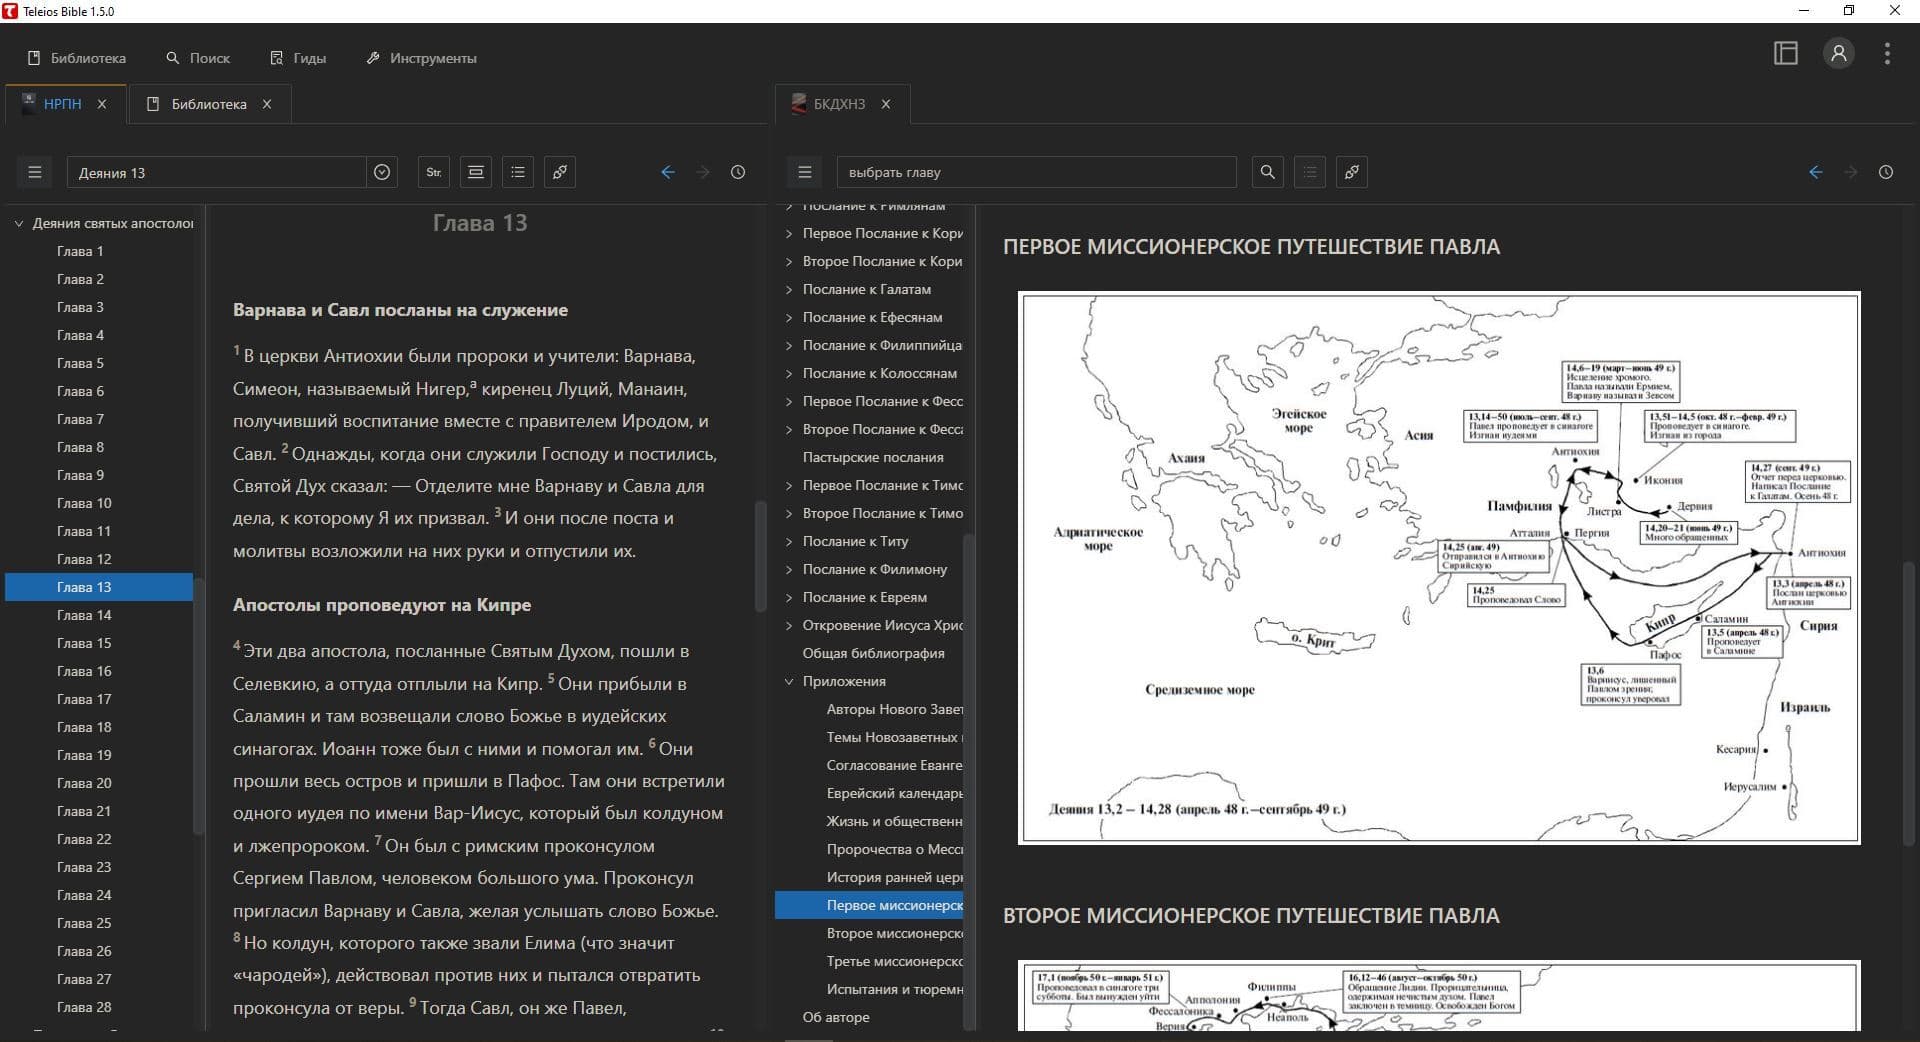Open search in the БКДХНЗ panel
The height and width of the screenshot is (1042, 1920).
(x=1267, y=172)
